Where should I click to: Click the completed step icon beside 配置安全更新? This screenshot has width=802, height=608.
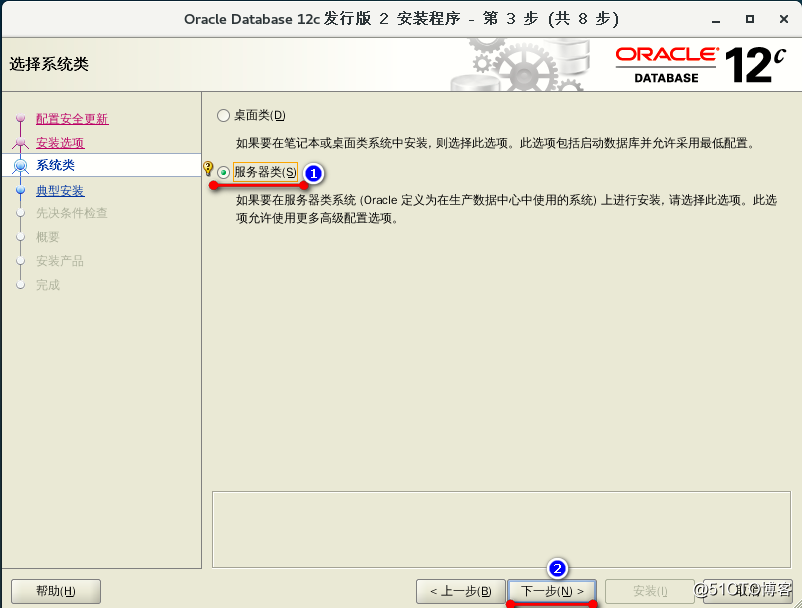(21, 117)
